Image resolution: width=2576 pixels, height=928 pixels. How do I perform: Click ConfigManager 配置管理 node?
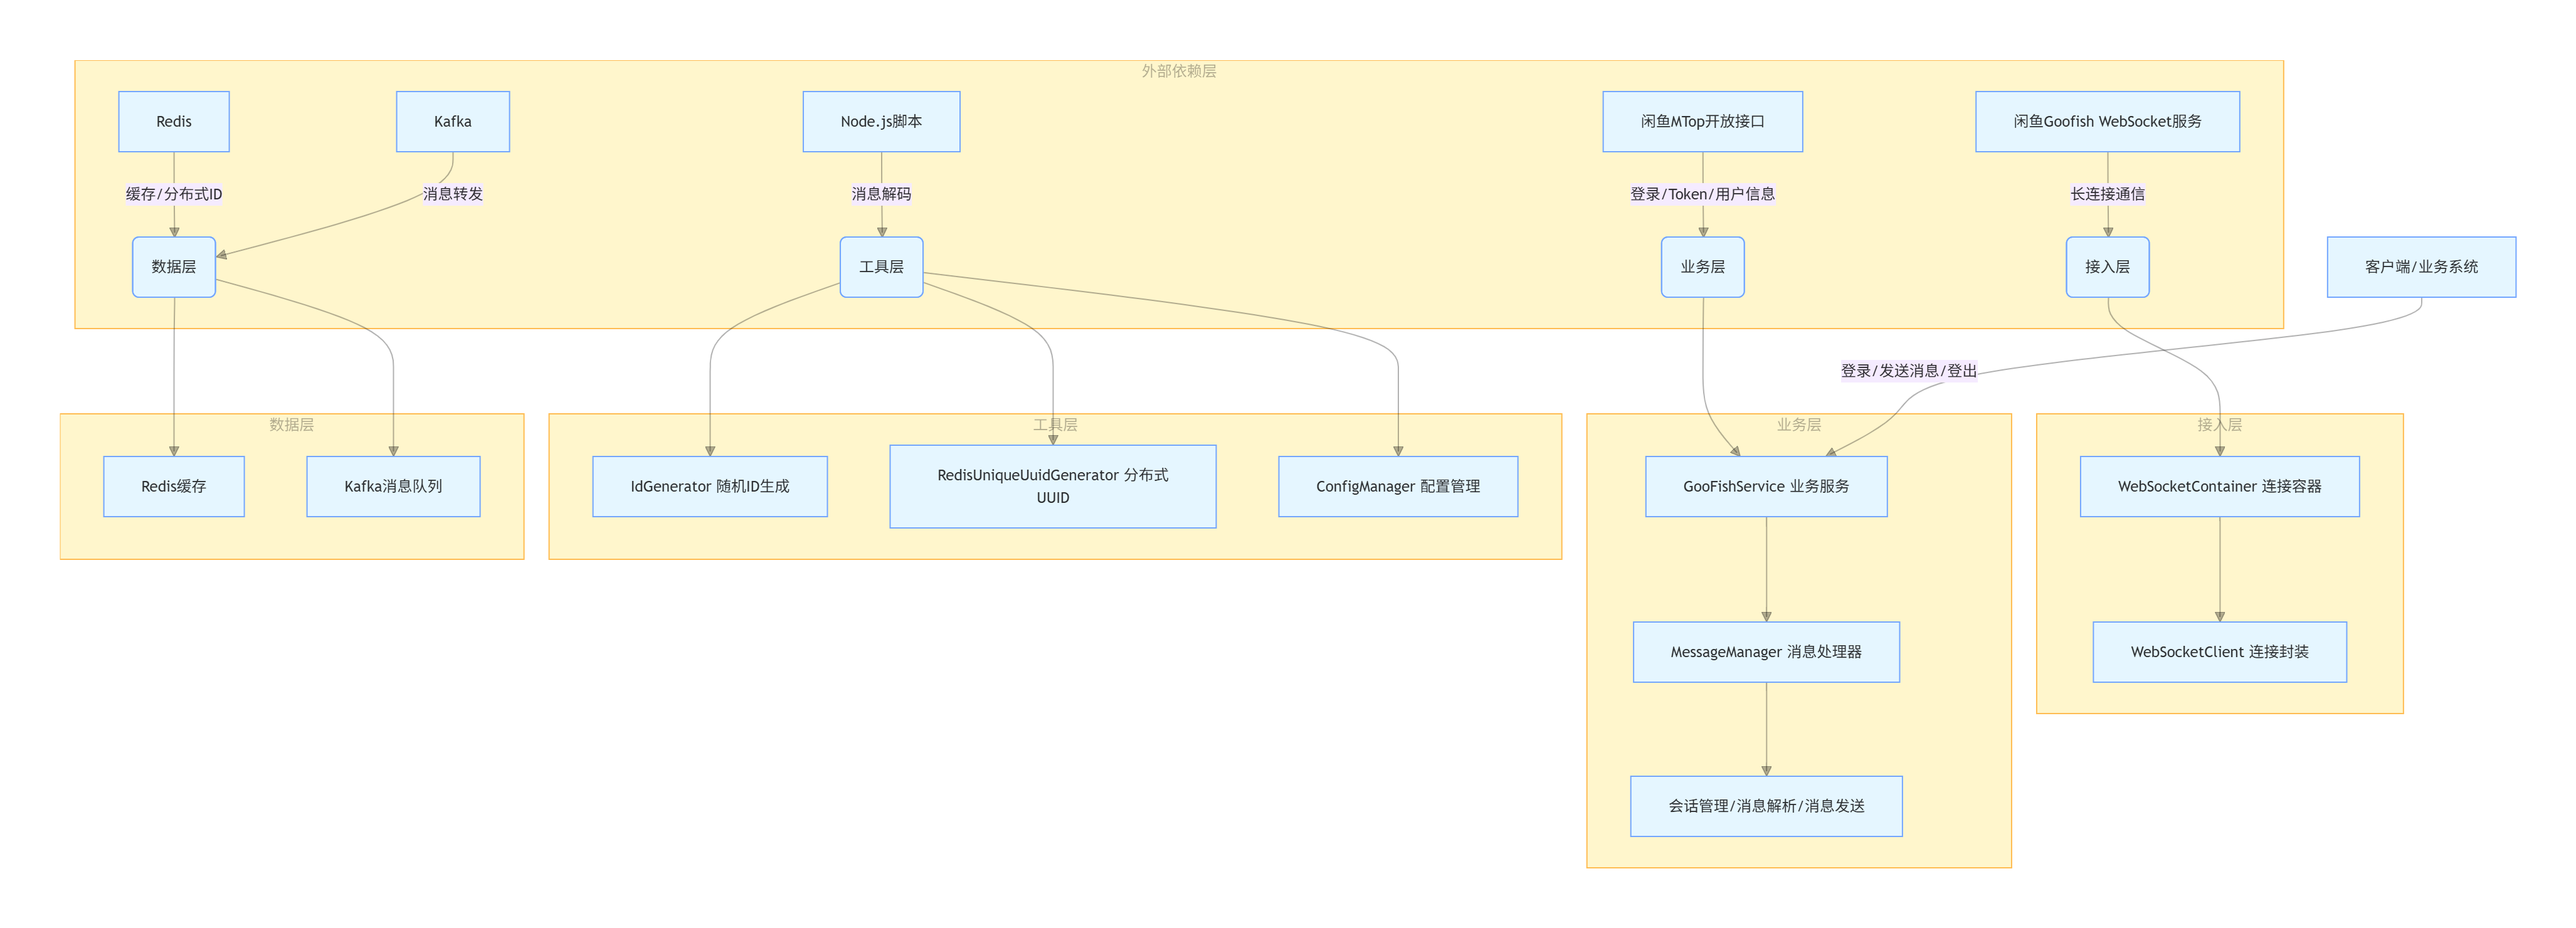(1397, 487)
